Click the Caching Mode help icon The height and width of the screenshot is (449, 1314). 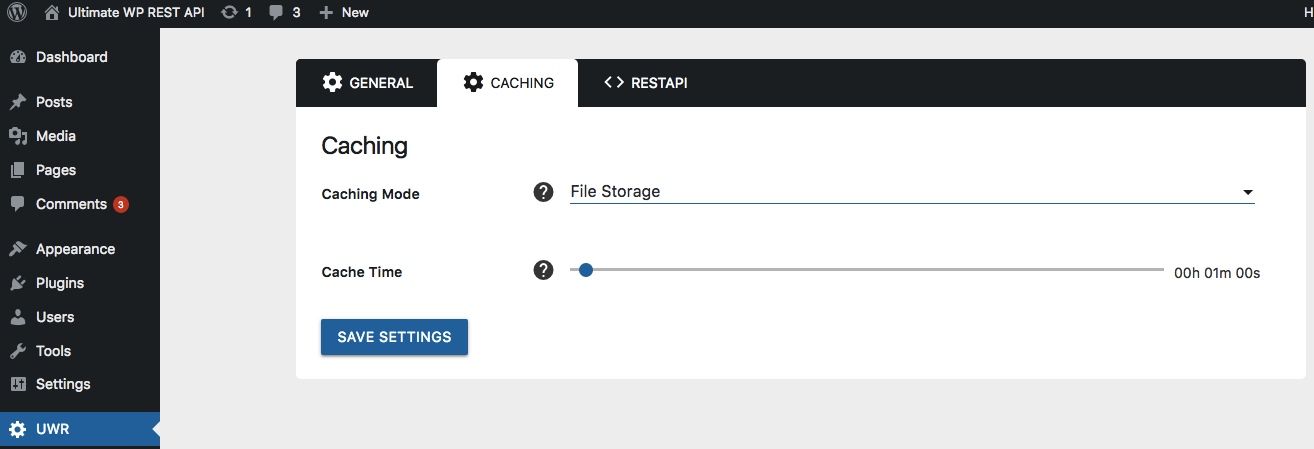tap(543, 192)
